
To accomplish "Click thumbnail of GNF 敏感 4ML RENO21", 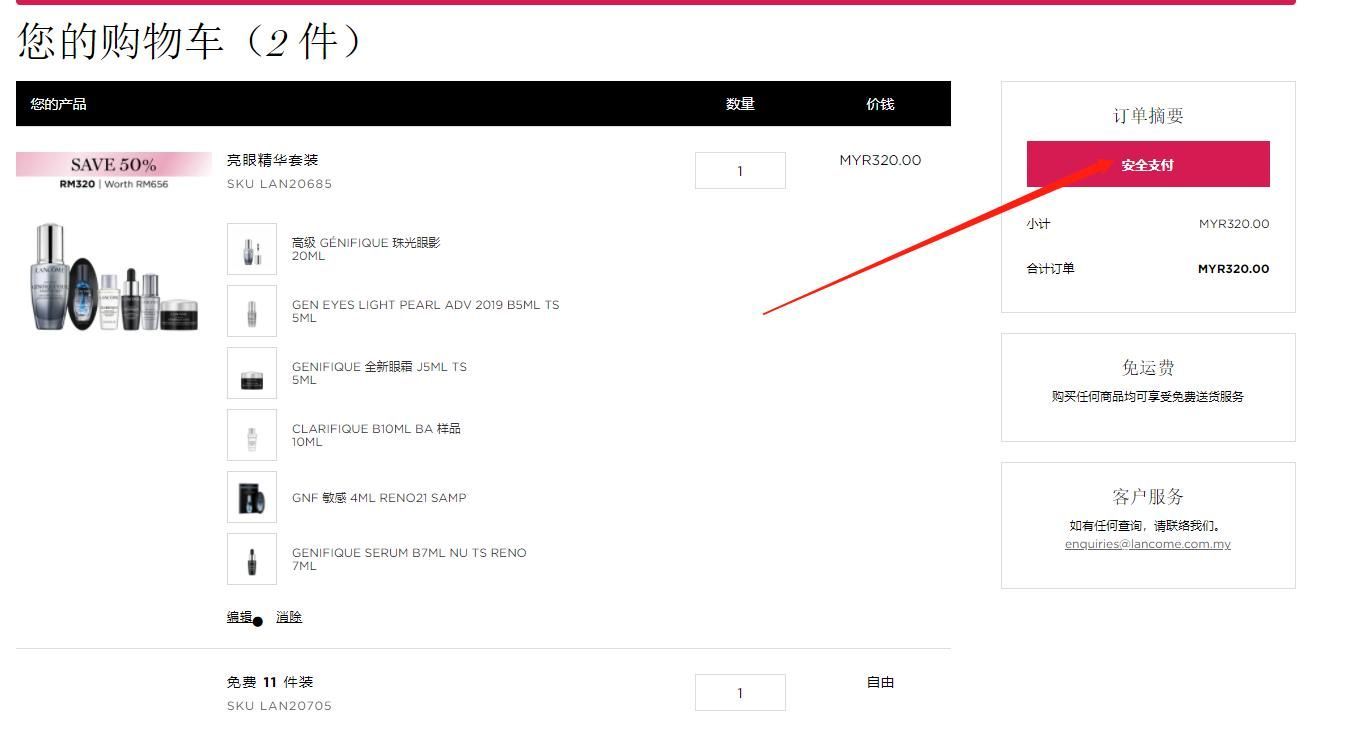I will pyautogui.click(x=252, y=497).
